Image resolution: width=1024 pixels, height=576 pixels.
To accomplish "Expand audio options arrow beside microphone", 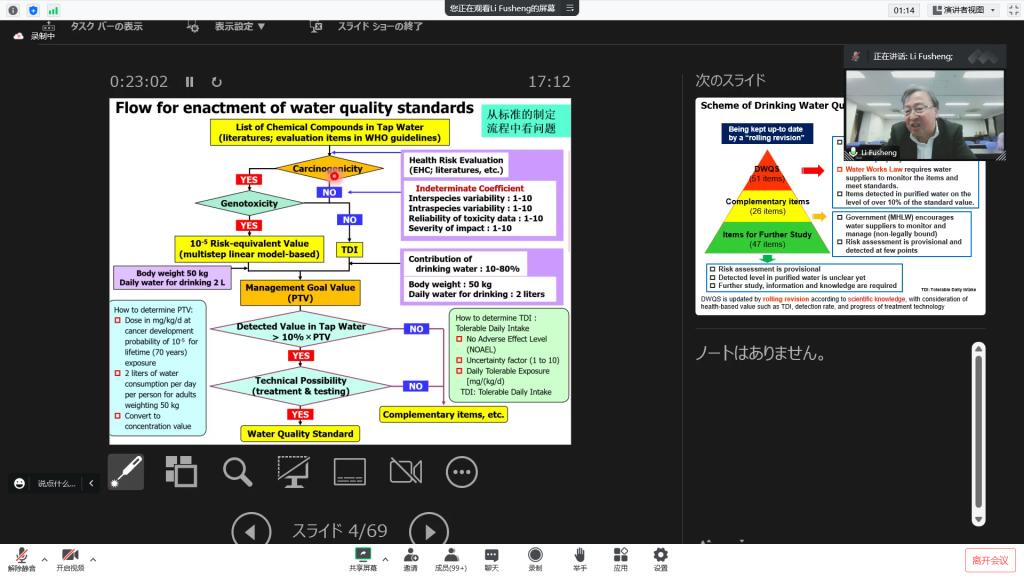I will (x=43, y=557).
